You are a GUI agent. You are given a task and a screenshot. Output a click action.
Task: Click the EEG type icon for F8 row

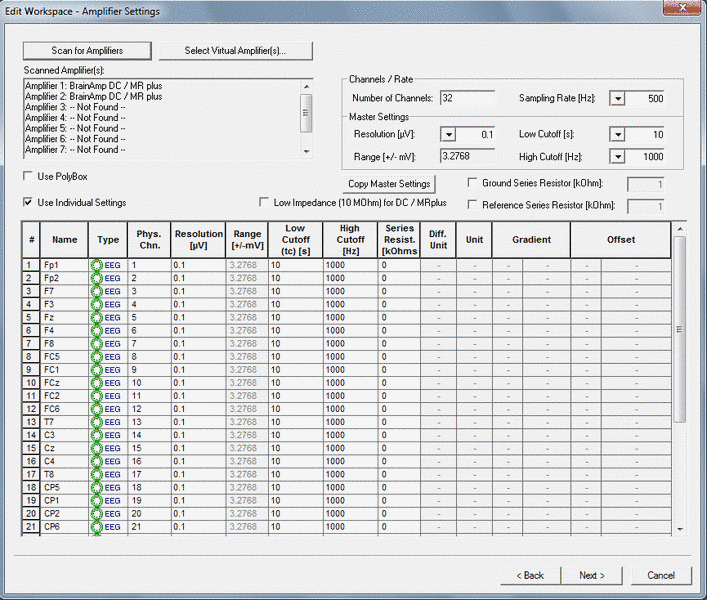pos(97,343)
